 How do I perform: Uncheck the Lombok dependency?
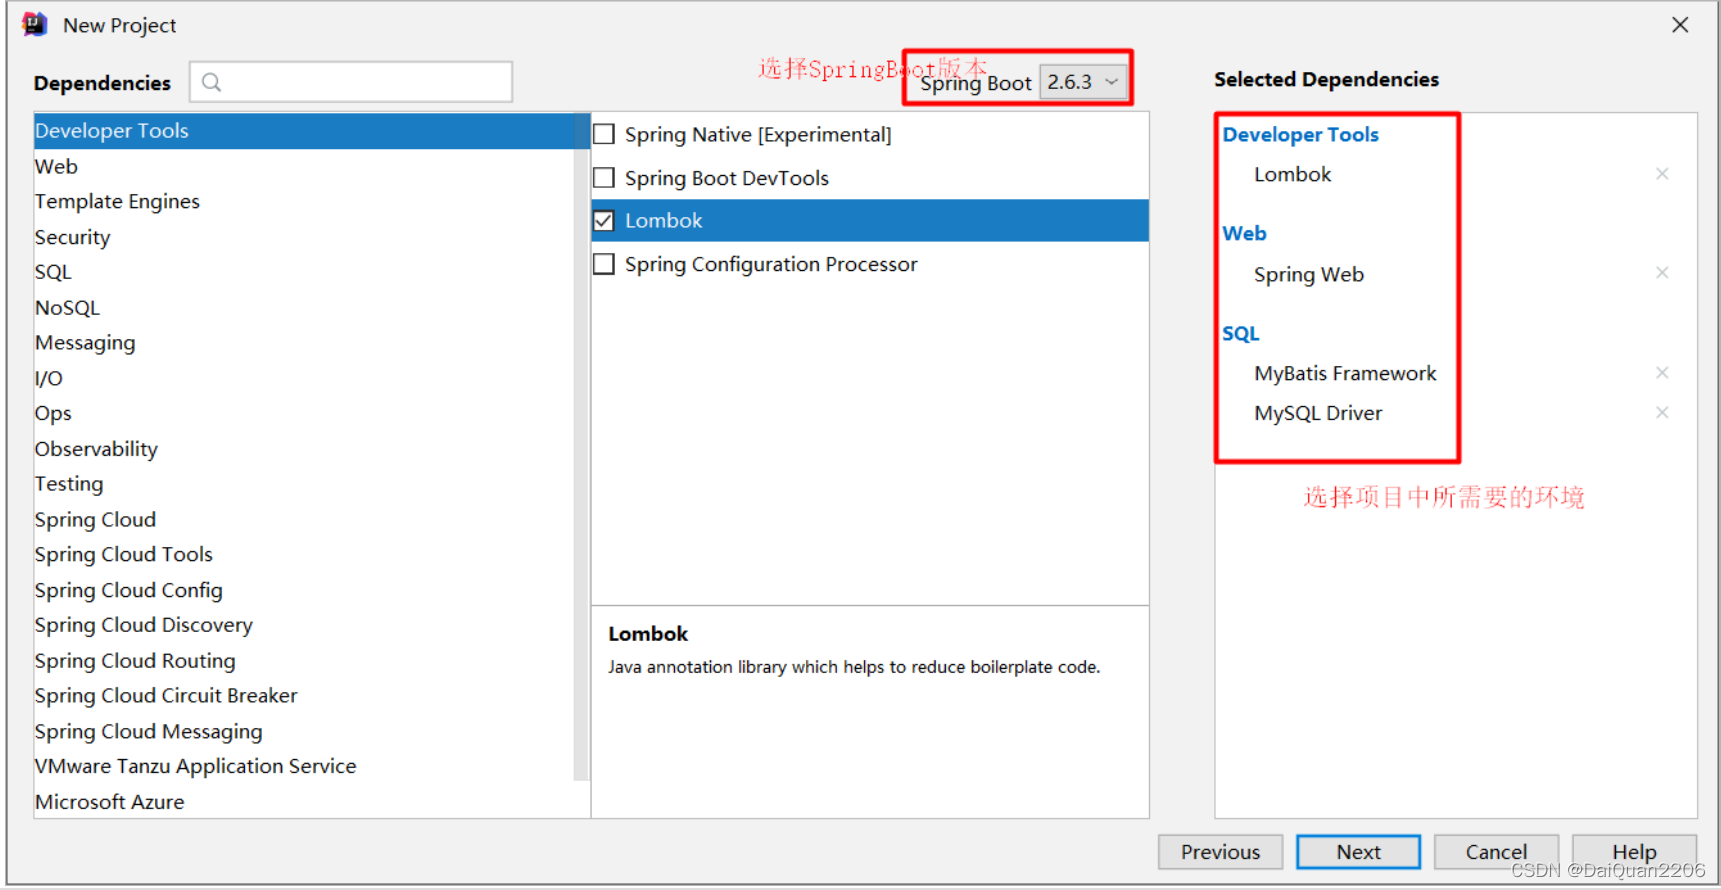tap(604, 221)
